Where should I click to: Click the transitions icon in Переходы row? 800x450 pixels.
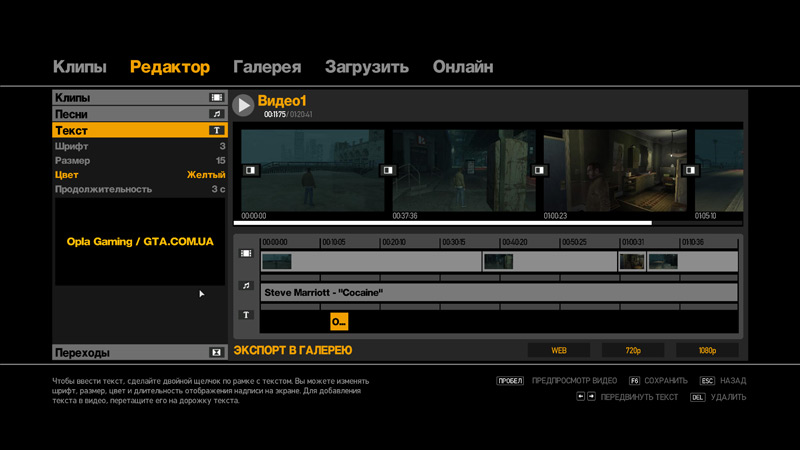click(x=216, y=353)
